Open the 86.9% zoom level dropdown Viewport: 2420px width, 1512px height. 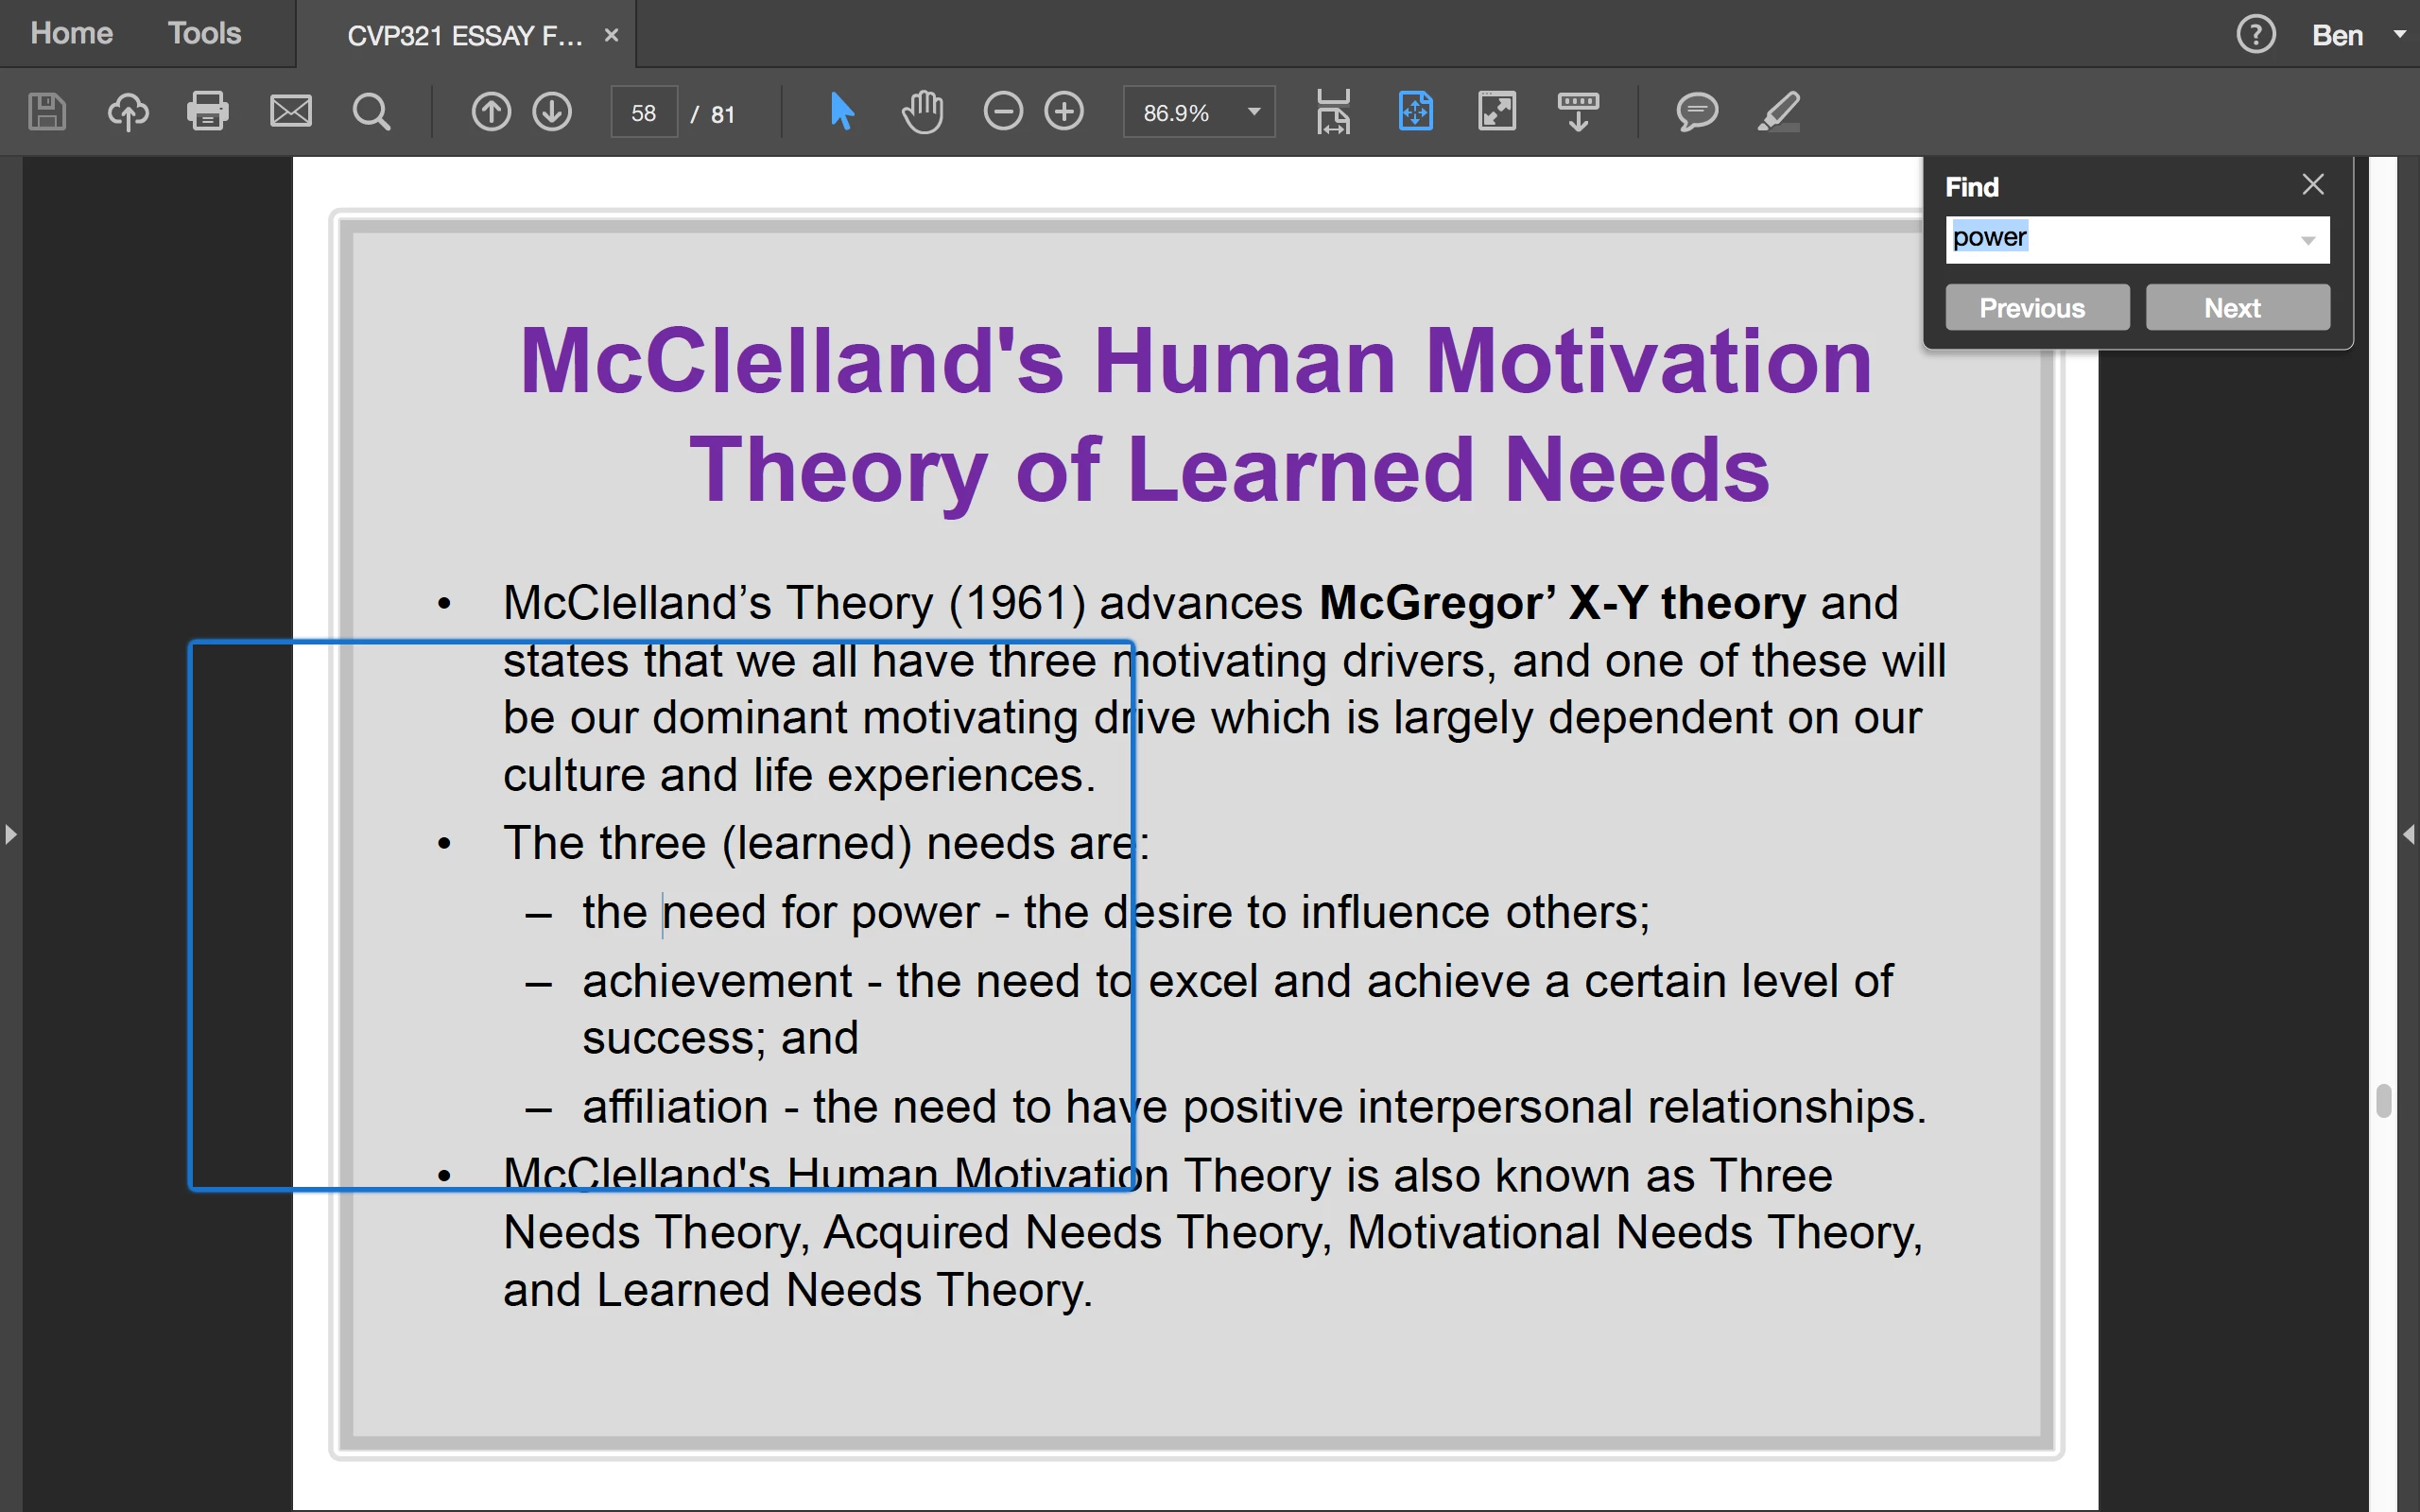pos(1254,112)
